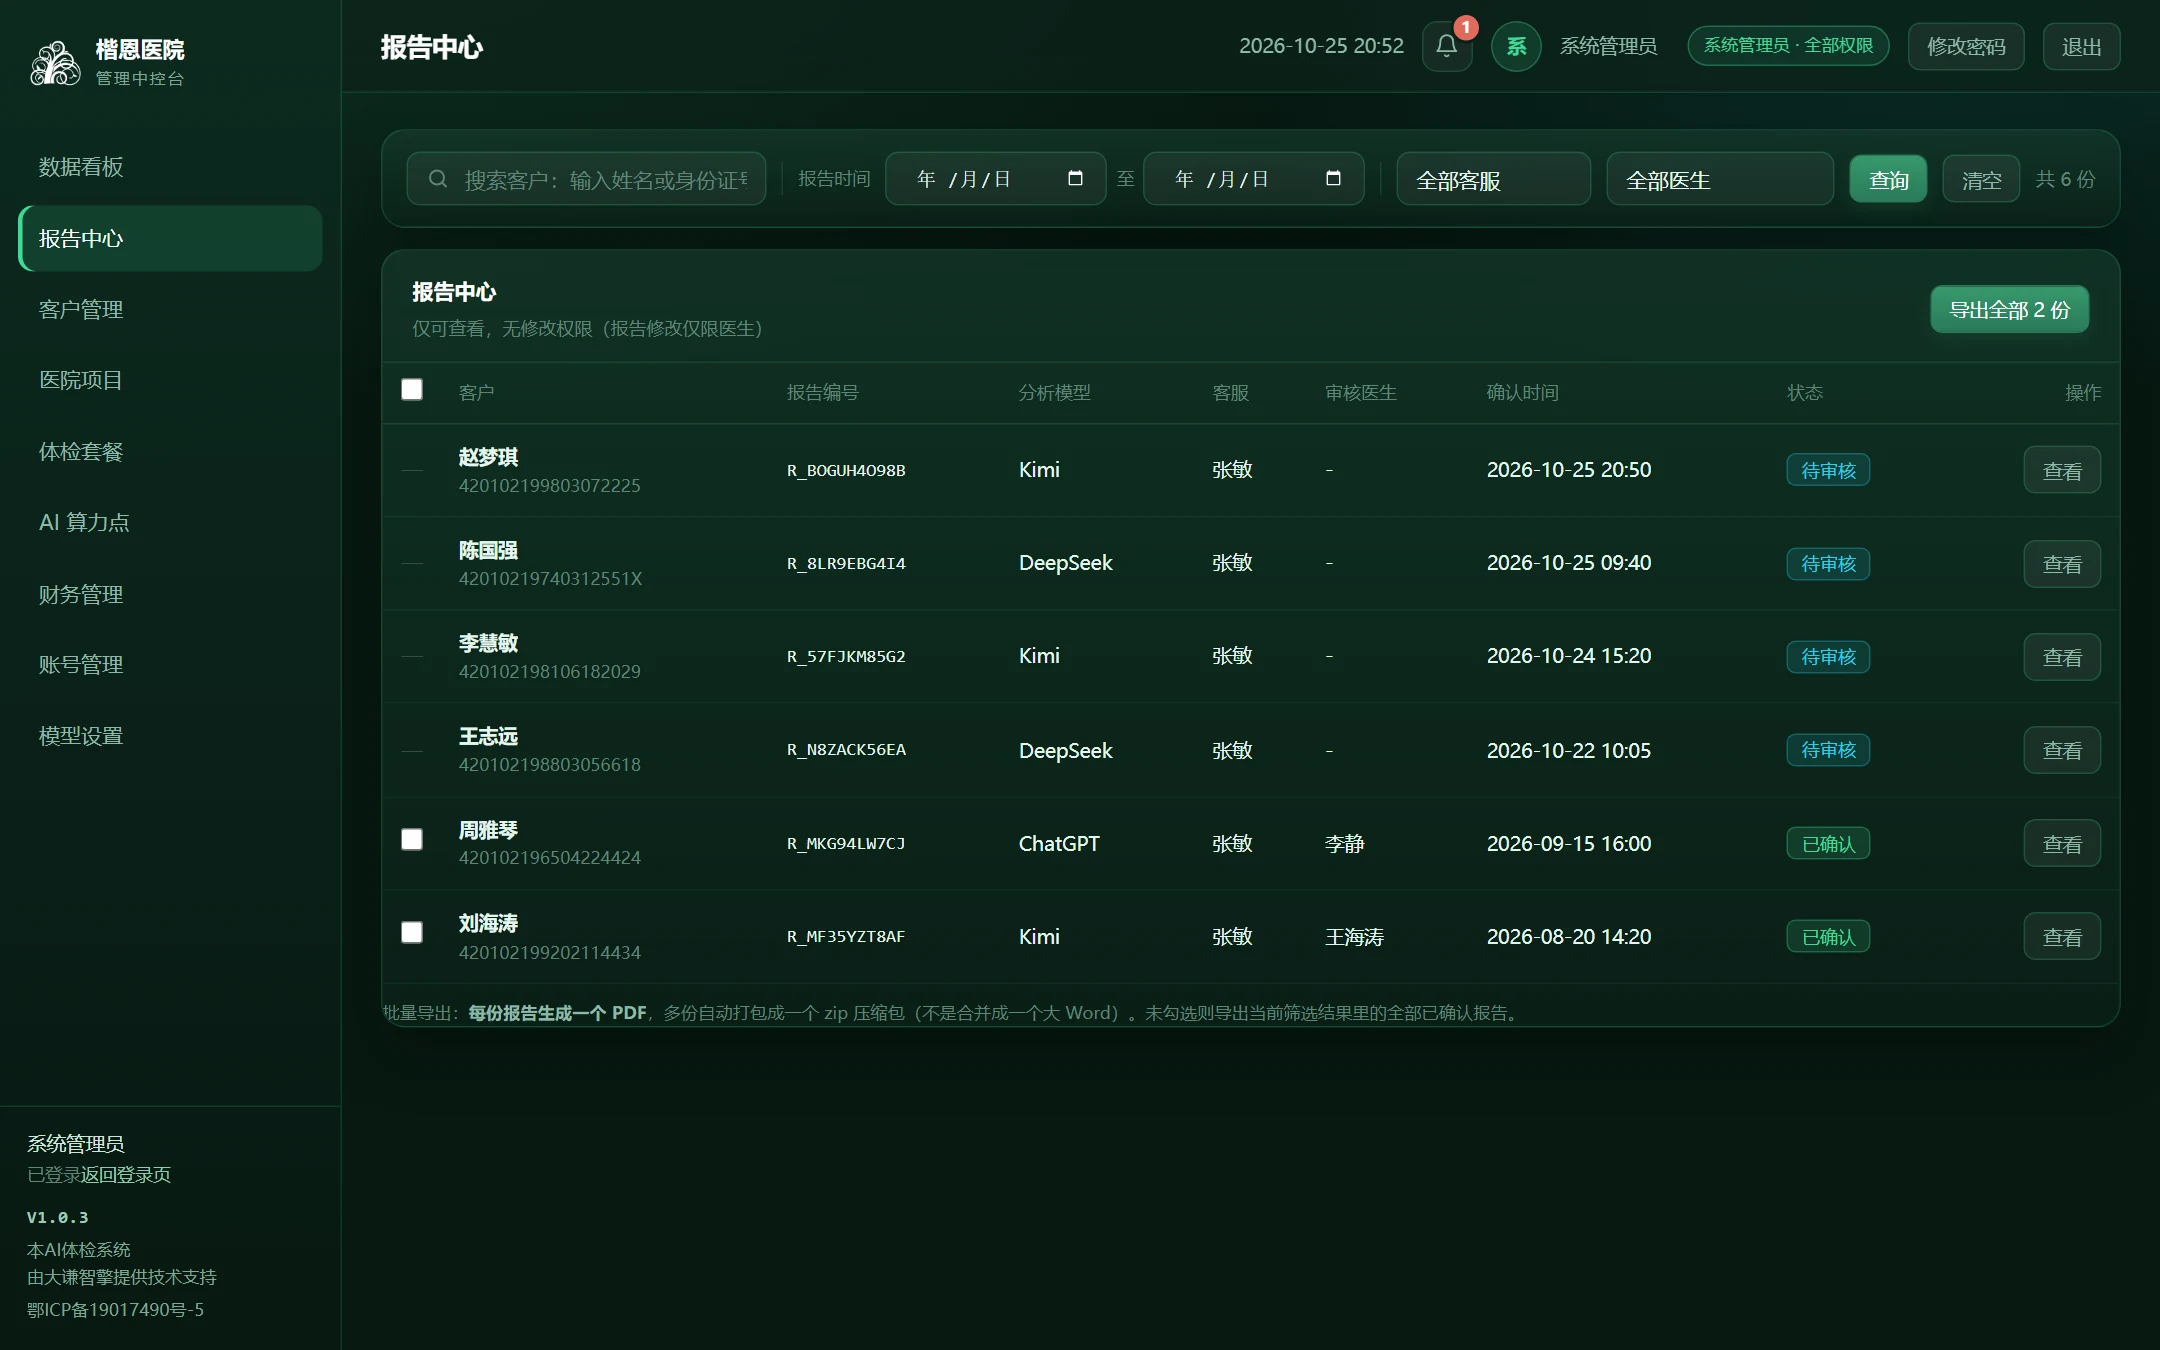View report for 李慧敏

point(2062,657)
